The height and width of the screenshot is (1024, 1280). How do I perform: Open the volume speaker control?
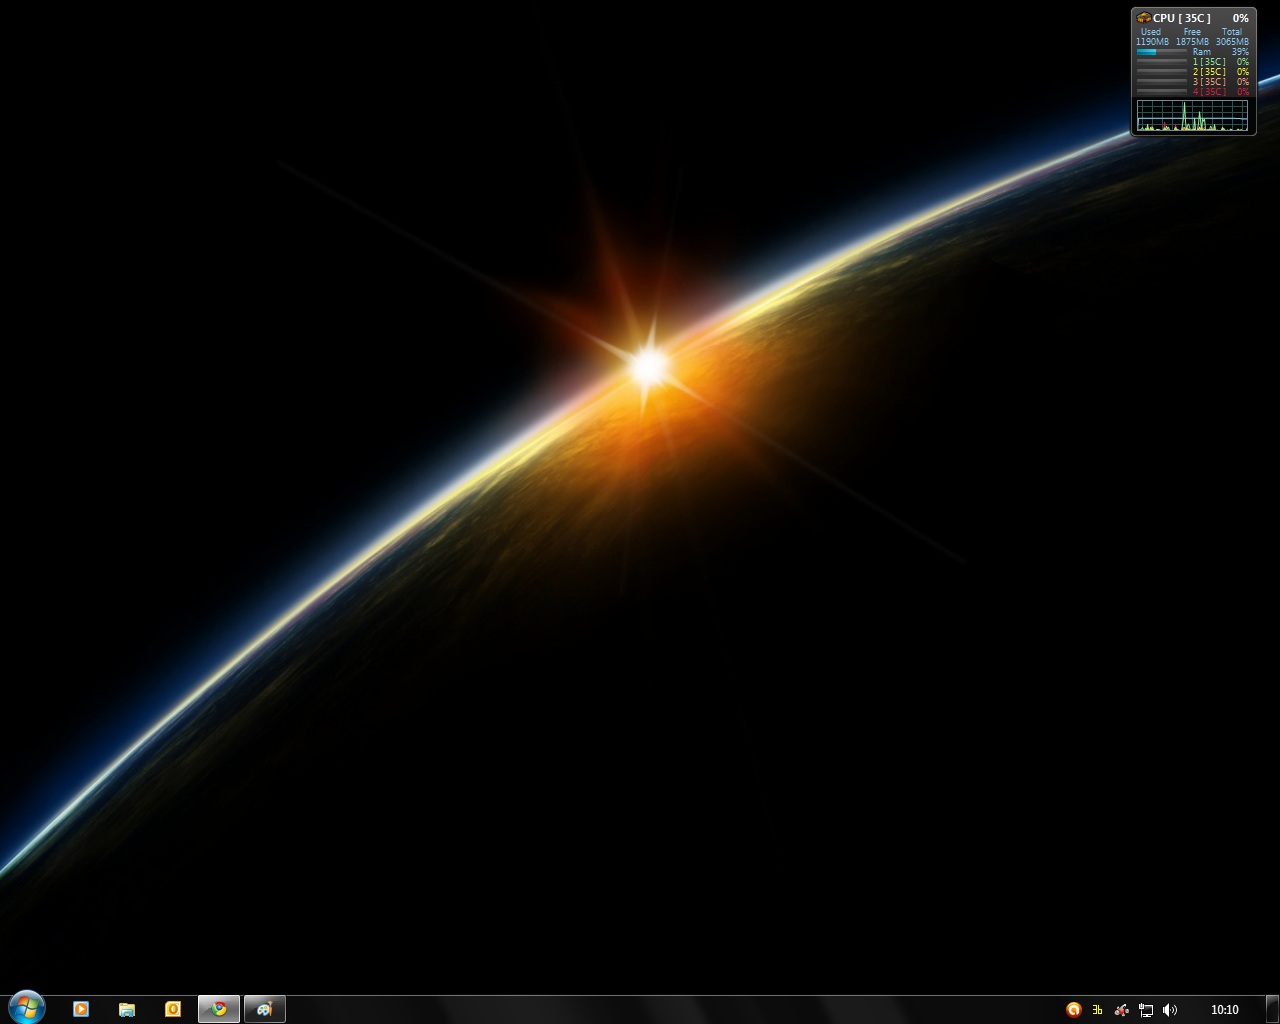1170,1010
